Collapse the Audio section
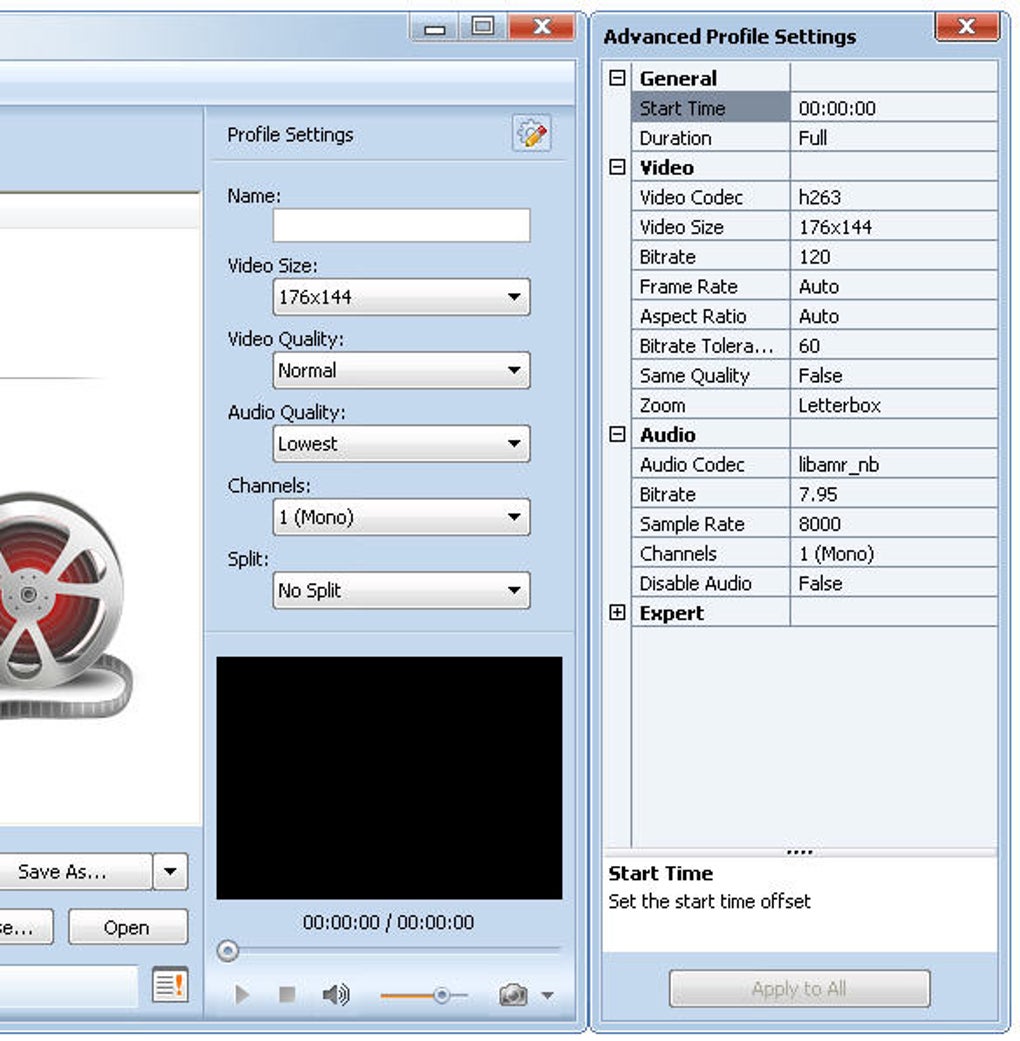Viewport: 1020px width, 1041px height. pyautogui.click(x=617, y=434)
